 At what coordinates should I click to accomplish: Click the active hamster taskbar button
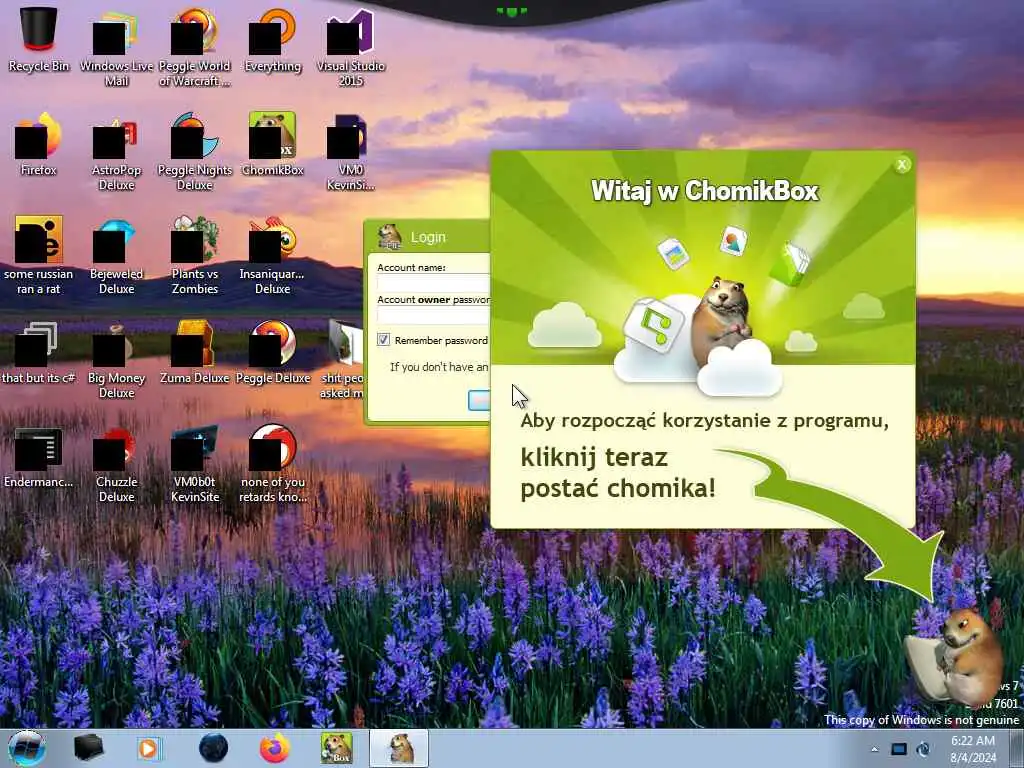pyautogui.click(x=399, y=748)
